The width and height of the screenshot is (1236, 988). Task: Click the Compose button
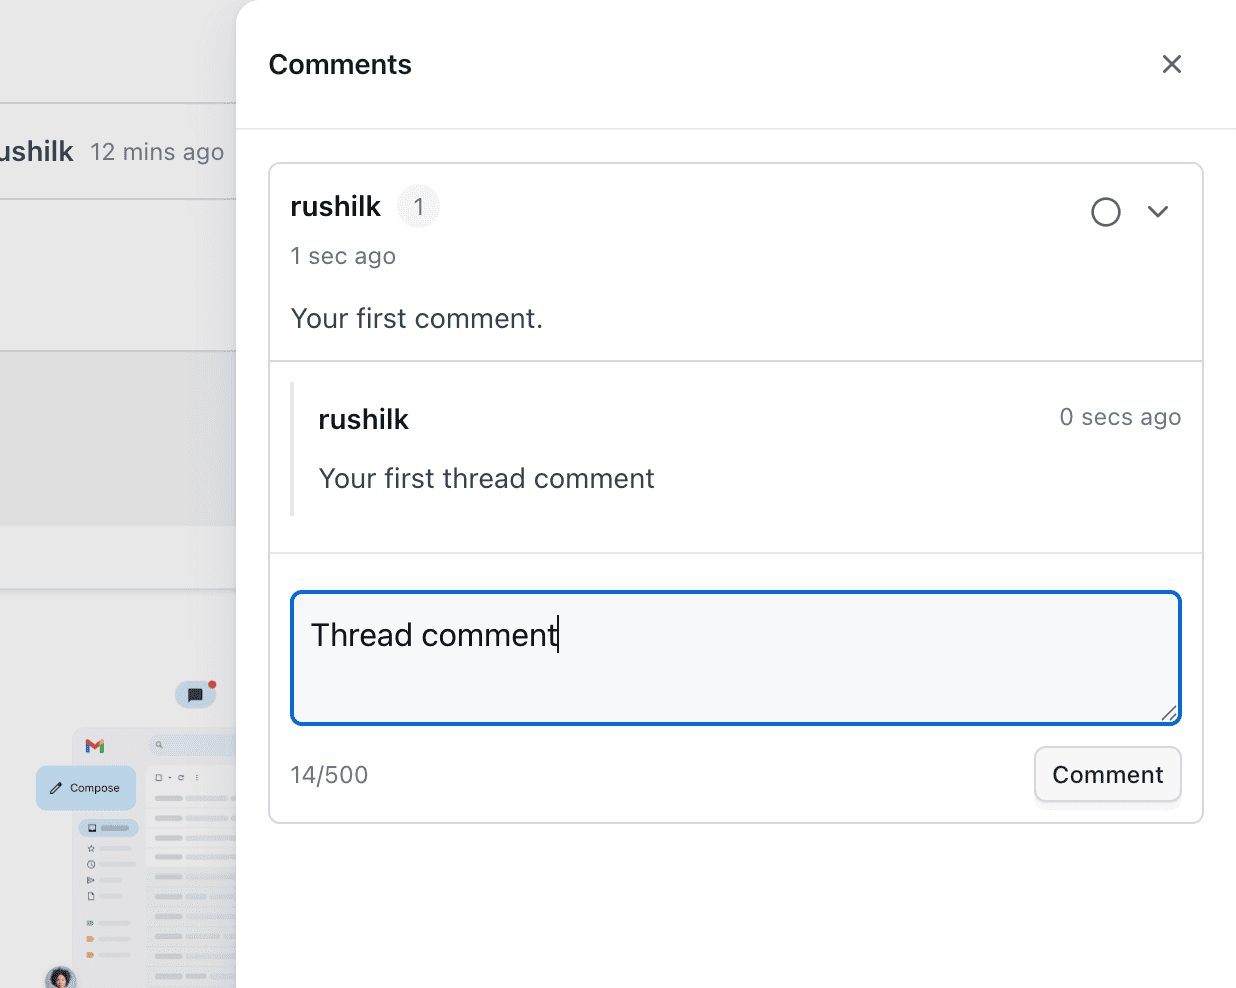click(x=86, y=788)
